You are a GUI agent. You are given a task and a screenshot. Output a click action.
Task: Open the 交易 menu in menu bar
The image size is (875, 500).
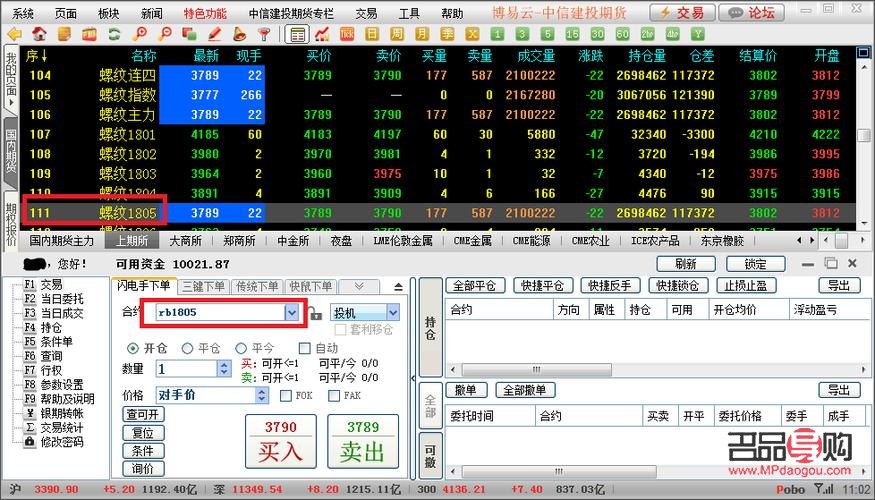point(366,13)
